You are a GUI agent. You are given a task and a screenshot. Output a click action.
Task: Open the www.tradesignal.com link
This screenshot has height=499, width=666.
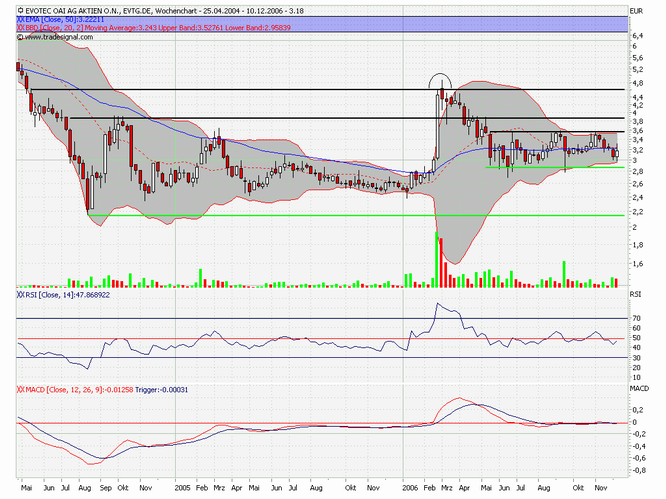click(59, 37)
